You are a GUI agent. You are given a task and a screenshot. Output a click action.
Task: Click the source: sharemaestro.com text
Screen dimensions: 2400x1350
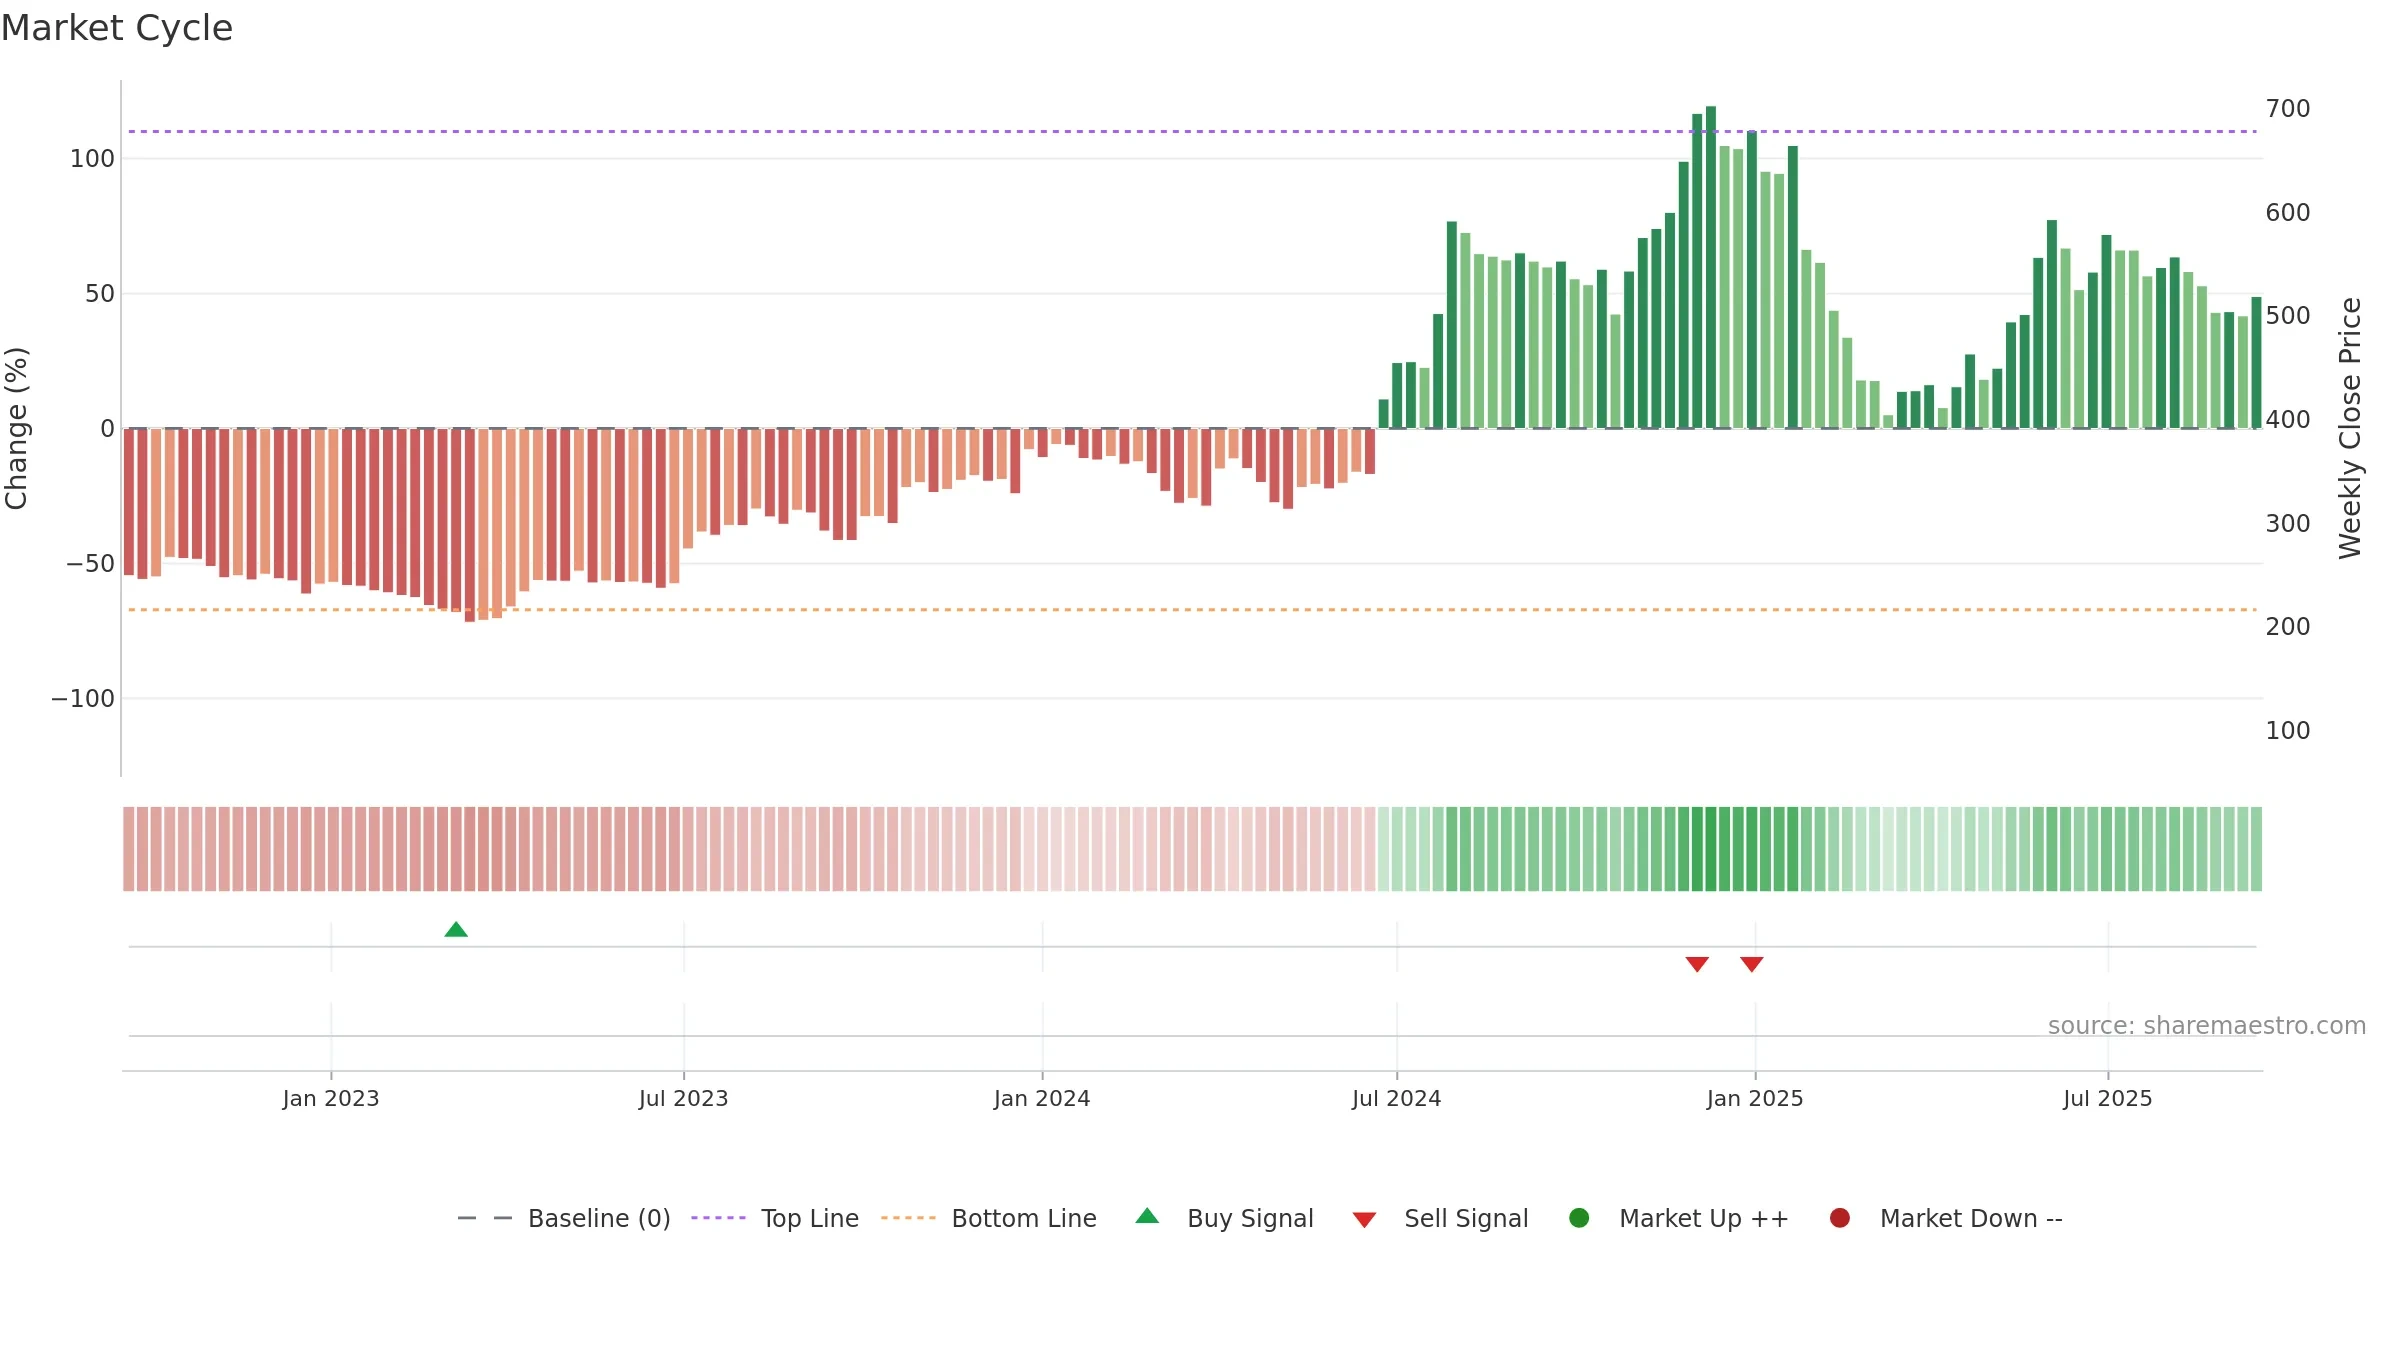click(2207, 1026)
